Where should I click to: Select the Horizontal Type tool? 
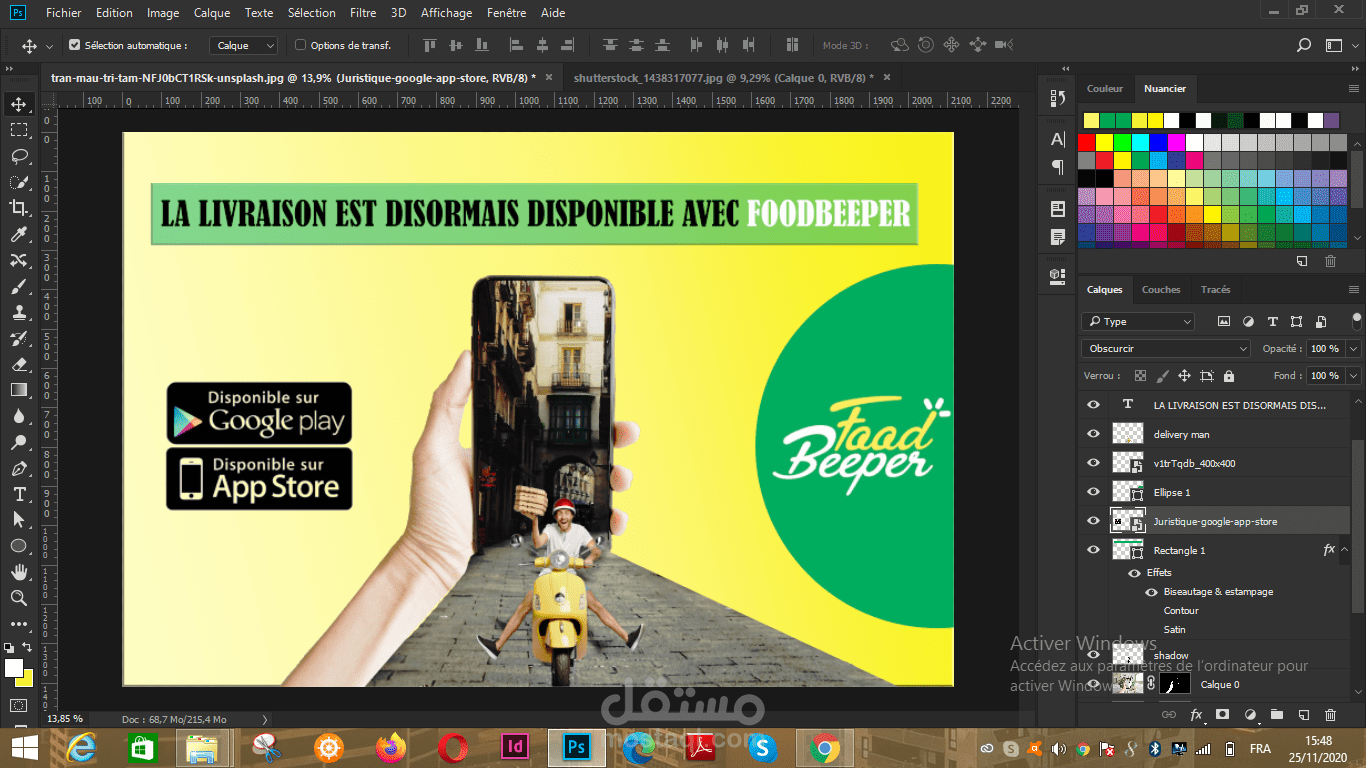[18, 494]
